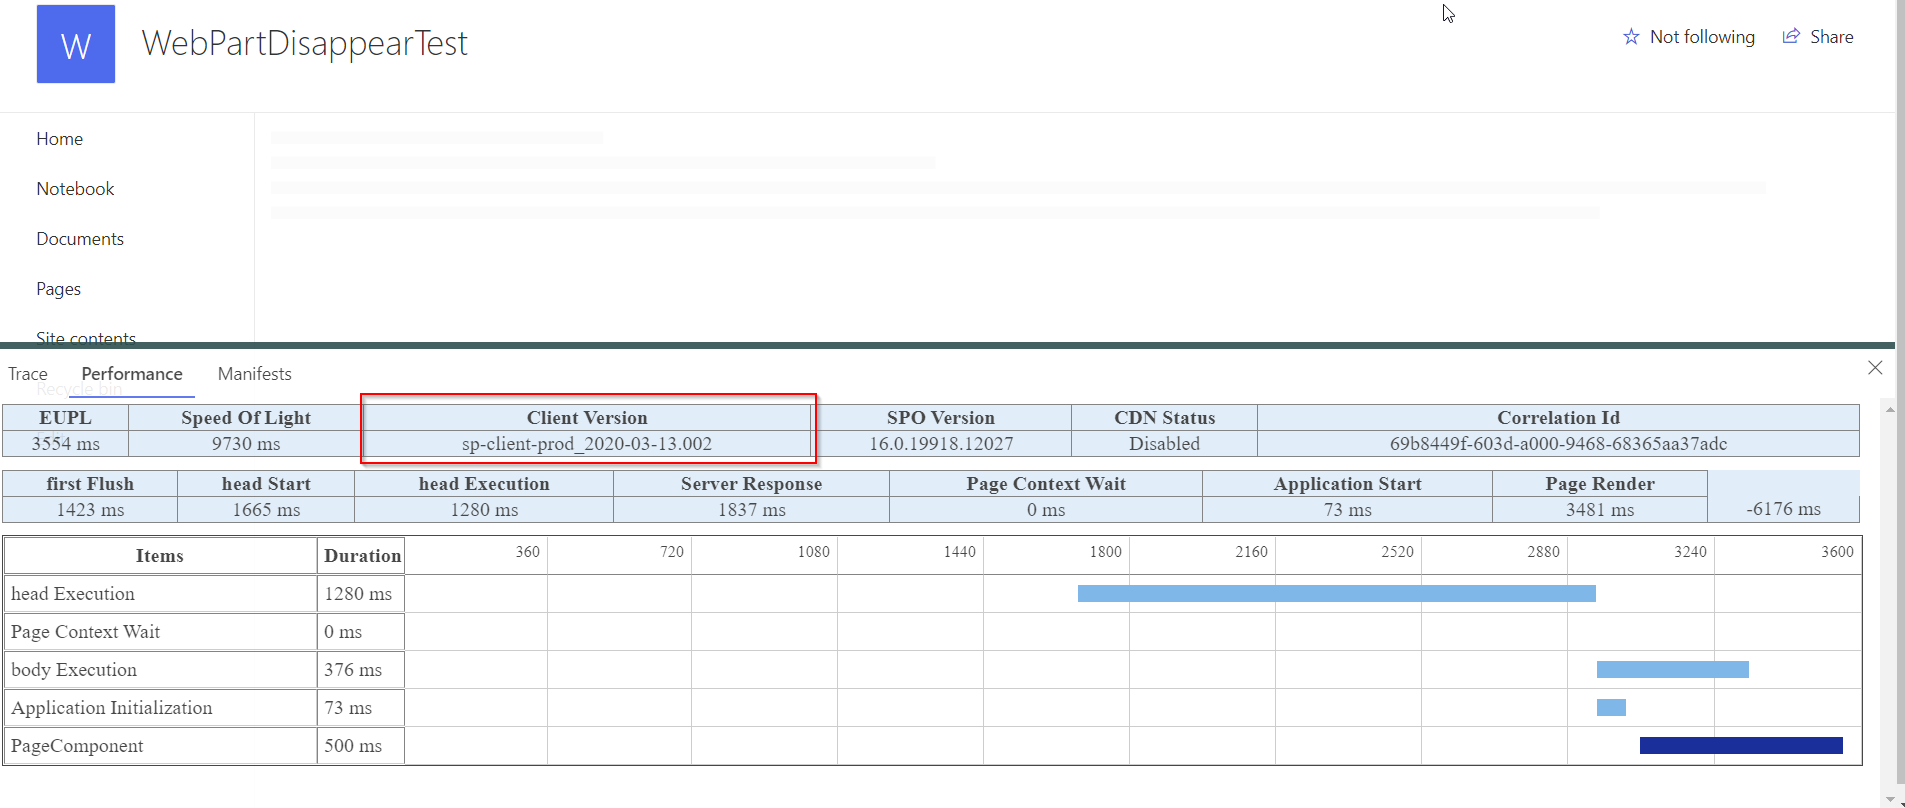Switch to the Trace tab

(28, 374)
